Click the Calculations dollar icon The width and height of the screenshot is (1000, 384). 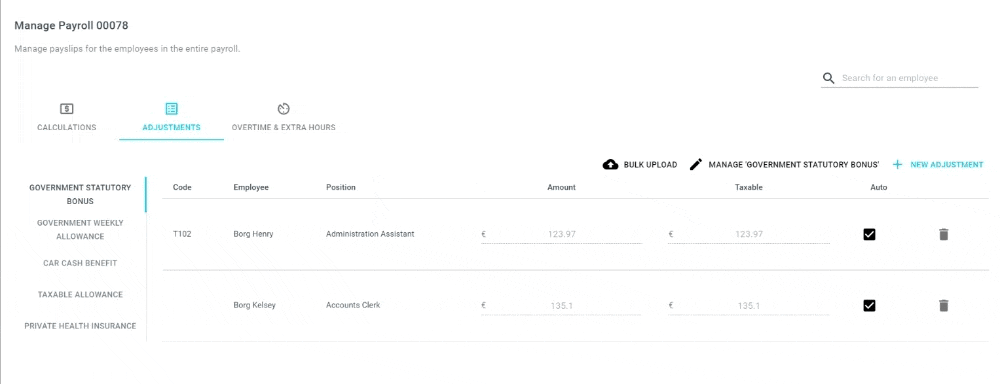tap(66, 108)
